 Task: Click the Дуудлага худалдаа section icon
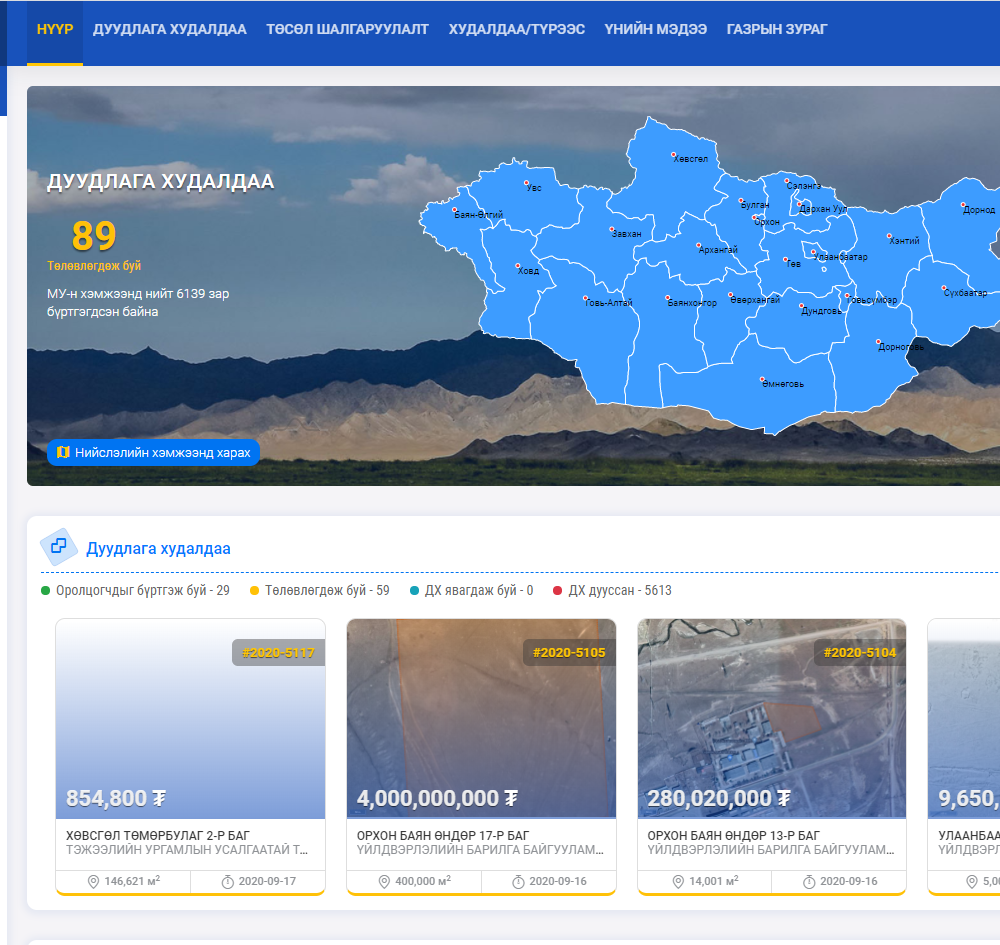(x=59, y=546)
